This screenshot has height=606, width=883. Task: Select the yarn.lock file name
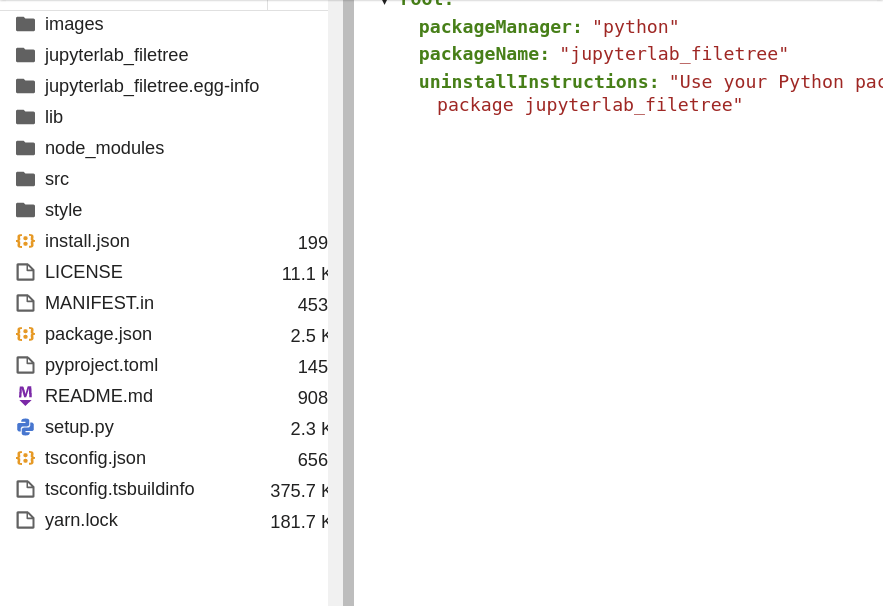click(x=81, y=520)
